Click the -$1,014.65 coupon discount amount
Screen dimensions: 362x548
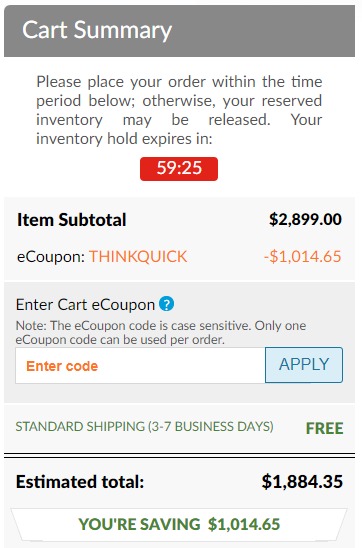303,257
